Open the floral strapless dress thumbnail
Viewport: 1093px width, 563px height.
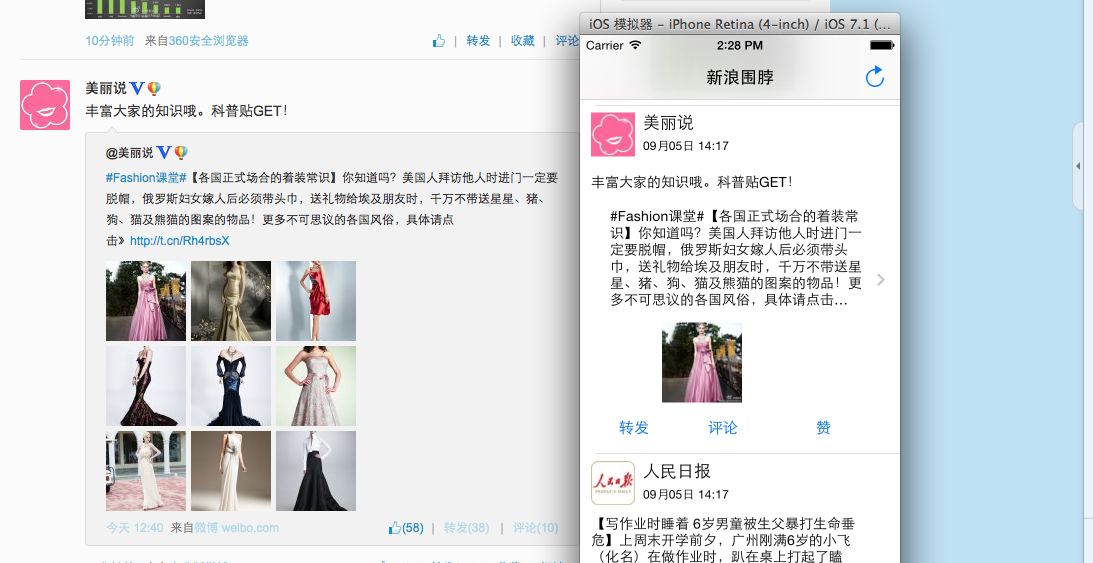pyautogui.click(x=316, y=386)
